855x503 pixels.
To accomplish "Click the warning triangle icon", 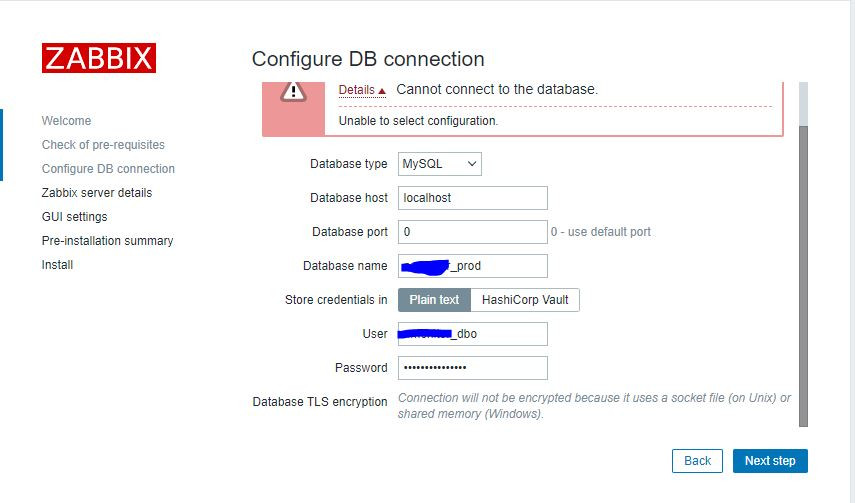I will (292, 91).
